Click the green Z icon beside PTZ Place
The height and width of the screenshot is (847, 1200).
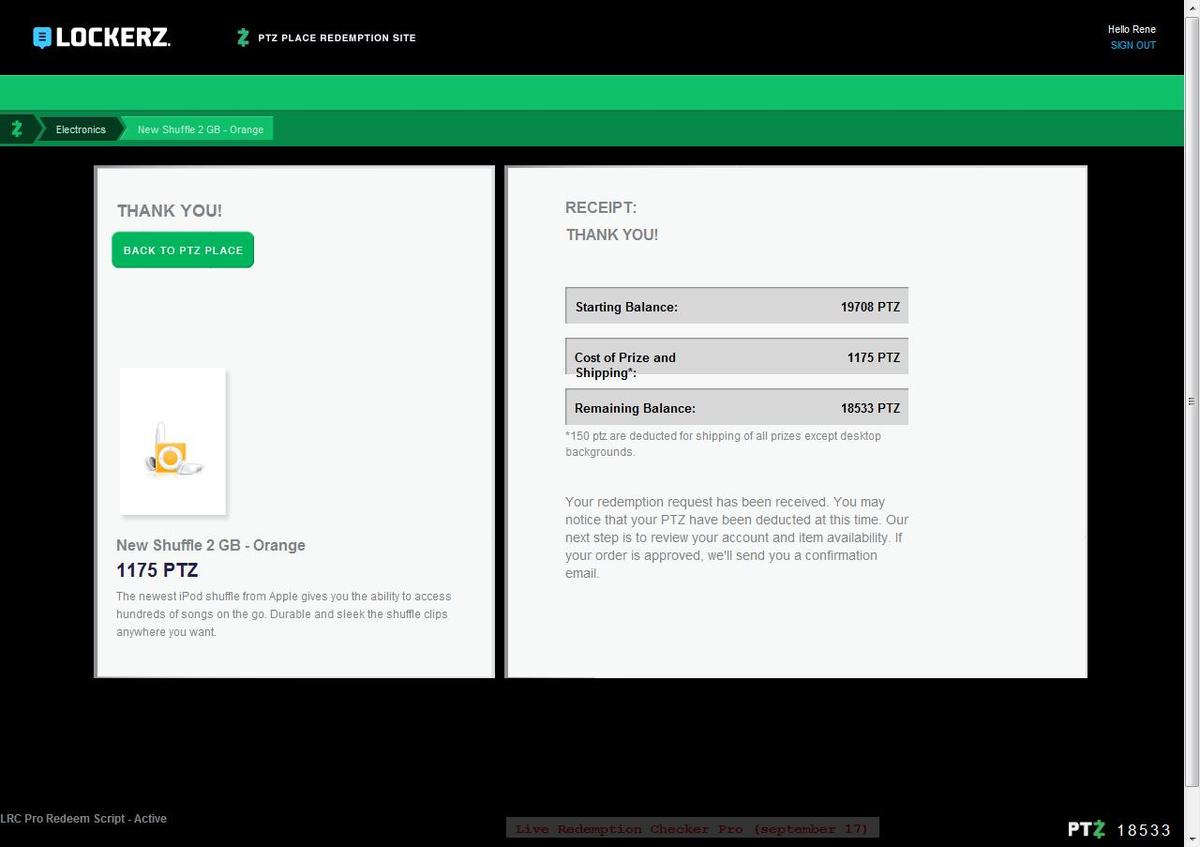242,38
